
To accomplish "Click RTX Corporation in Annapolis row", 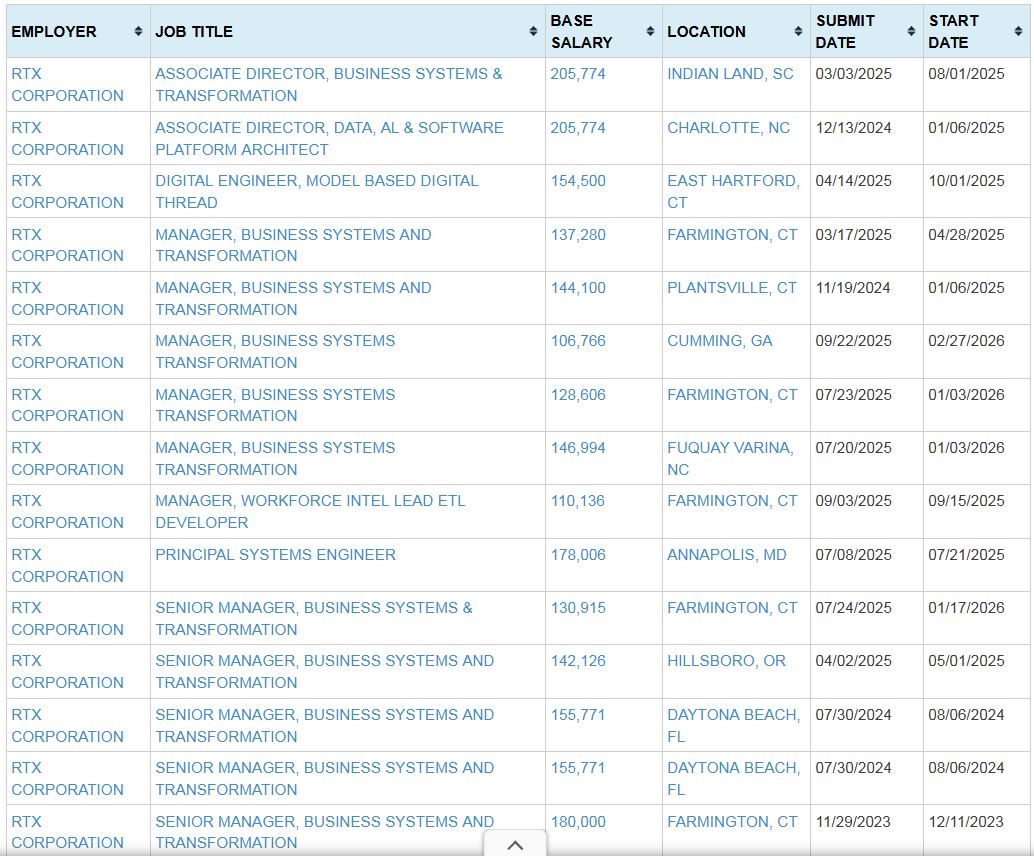I will (67, 565).
